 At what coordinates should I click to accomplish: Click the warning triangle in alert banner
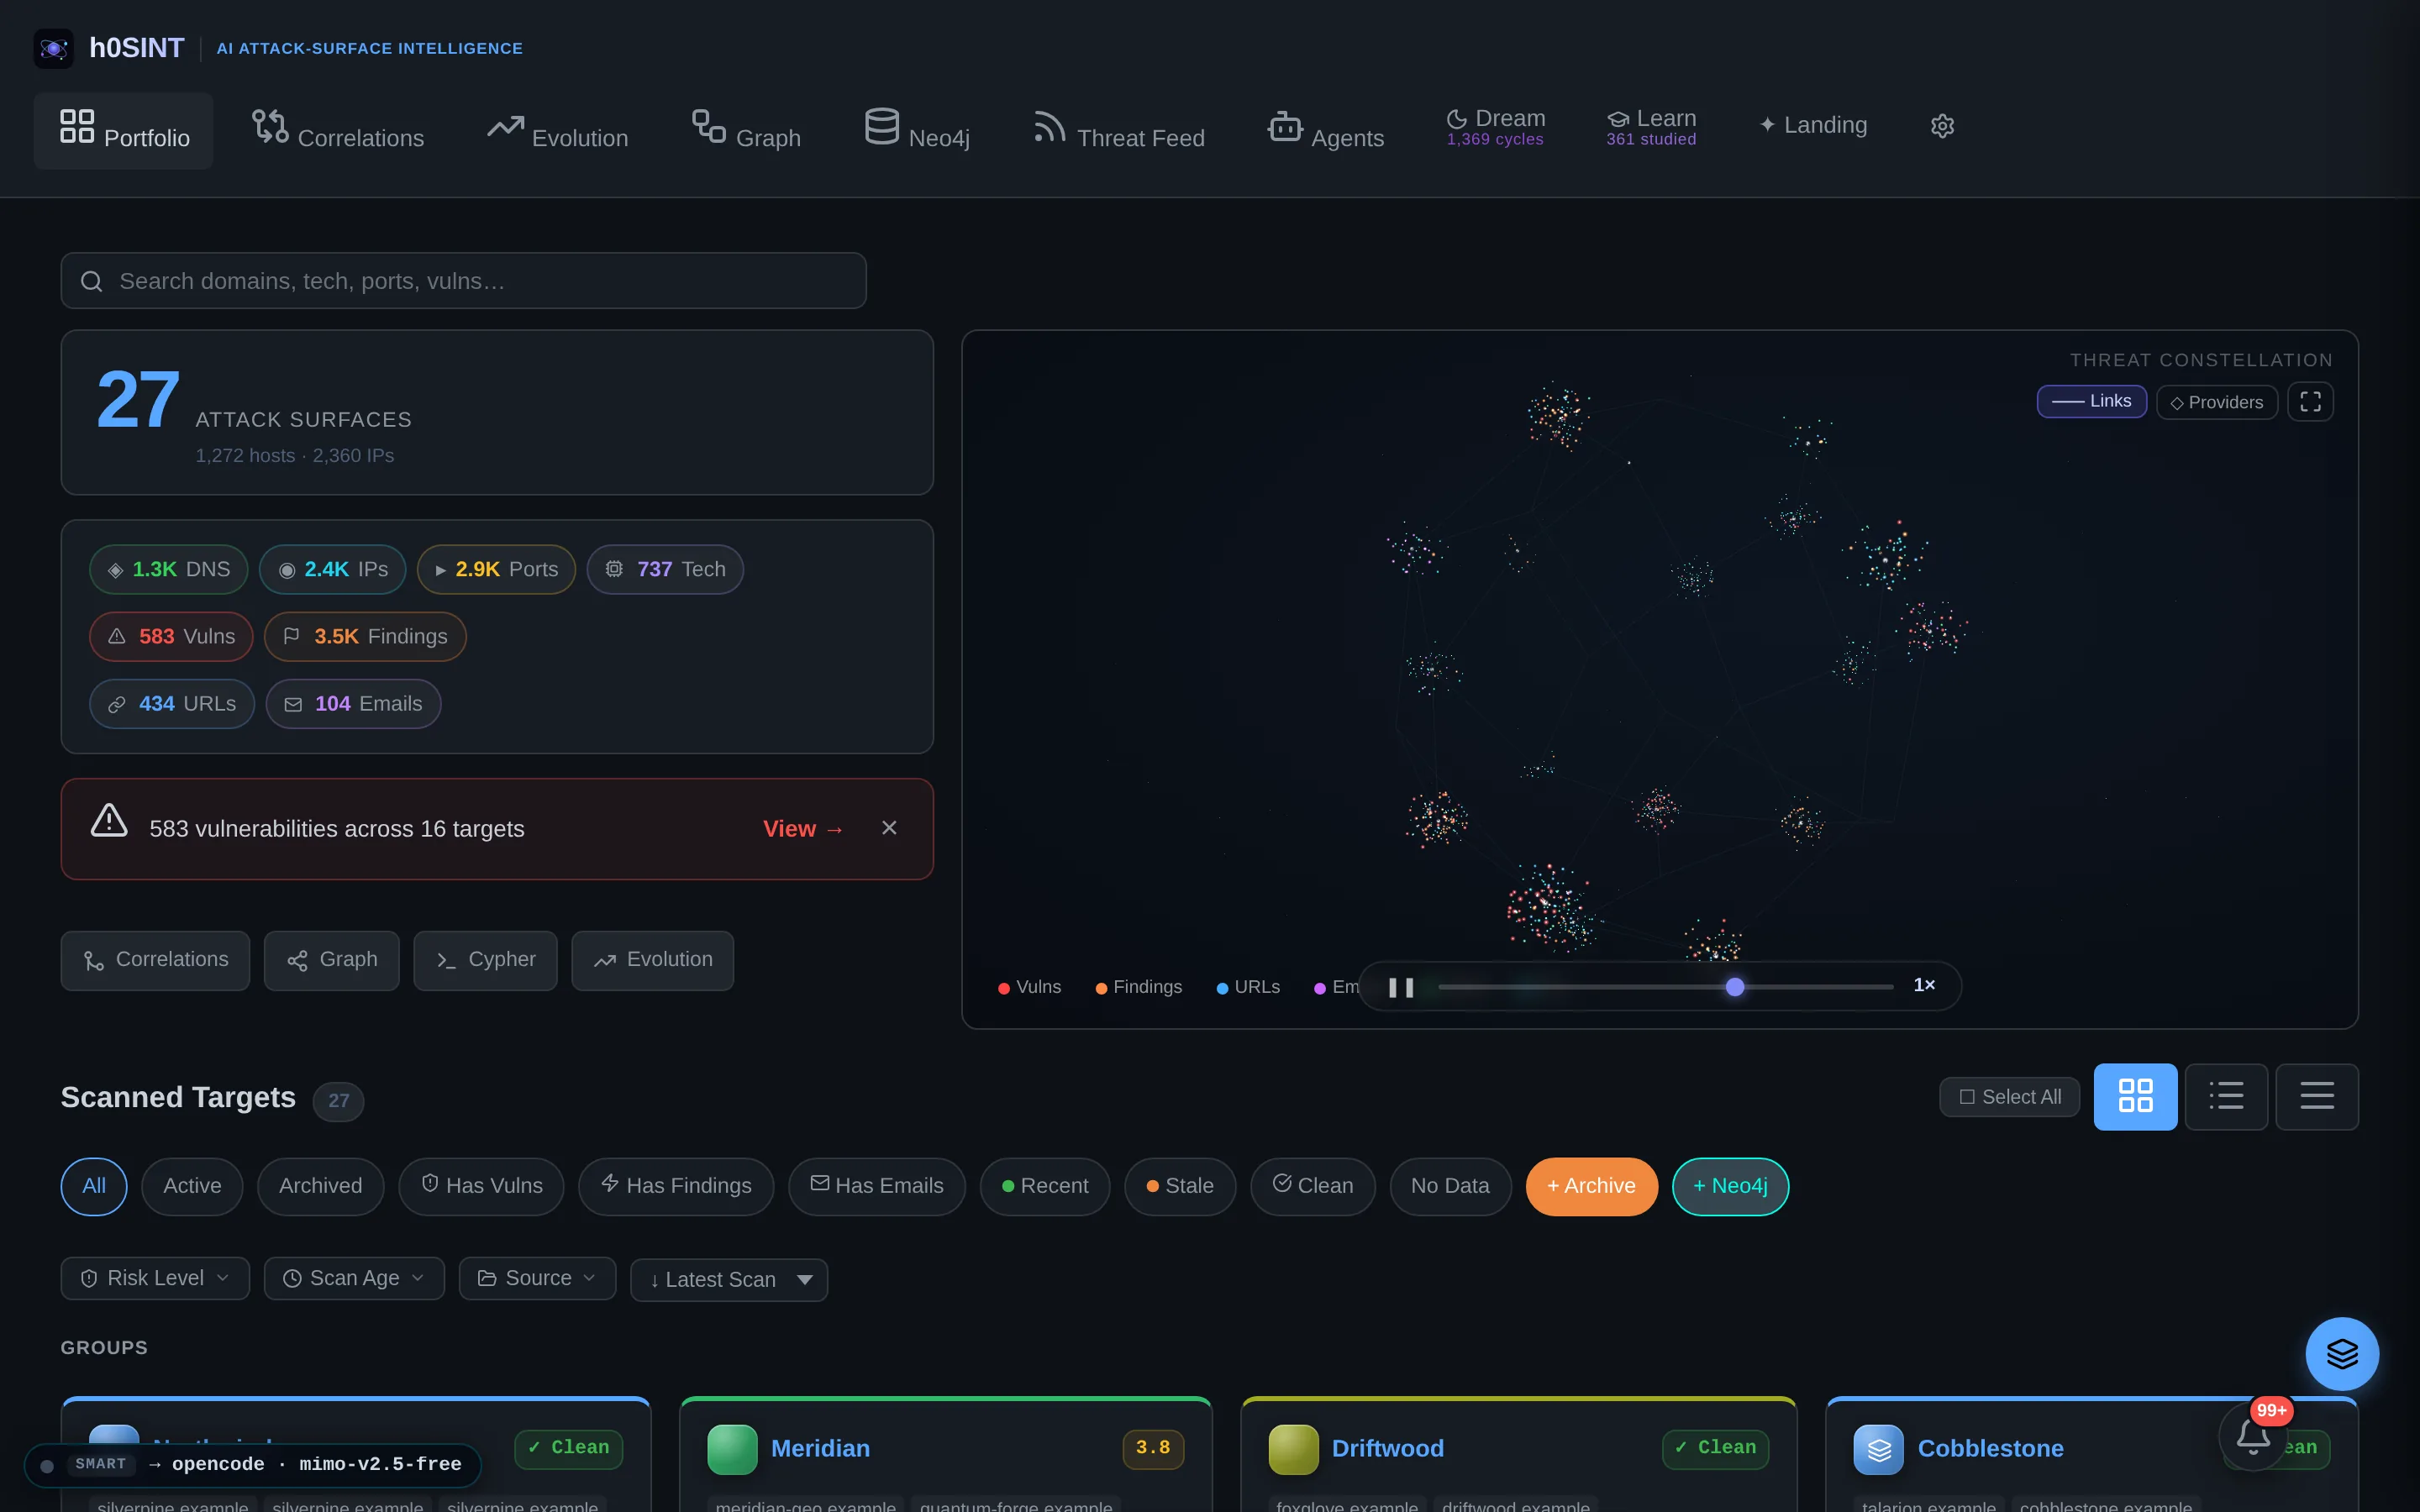tap(109, 821)
